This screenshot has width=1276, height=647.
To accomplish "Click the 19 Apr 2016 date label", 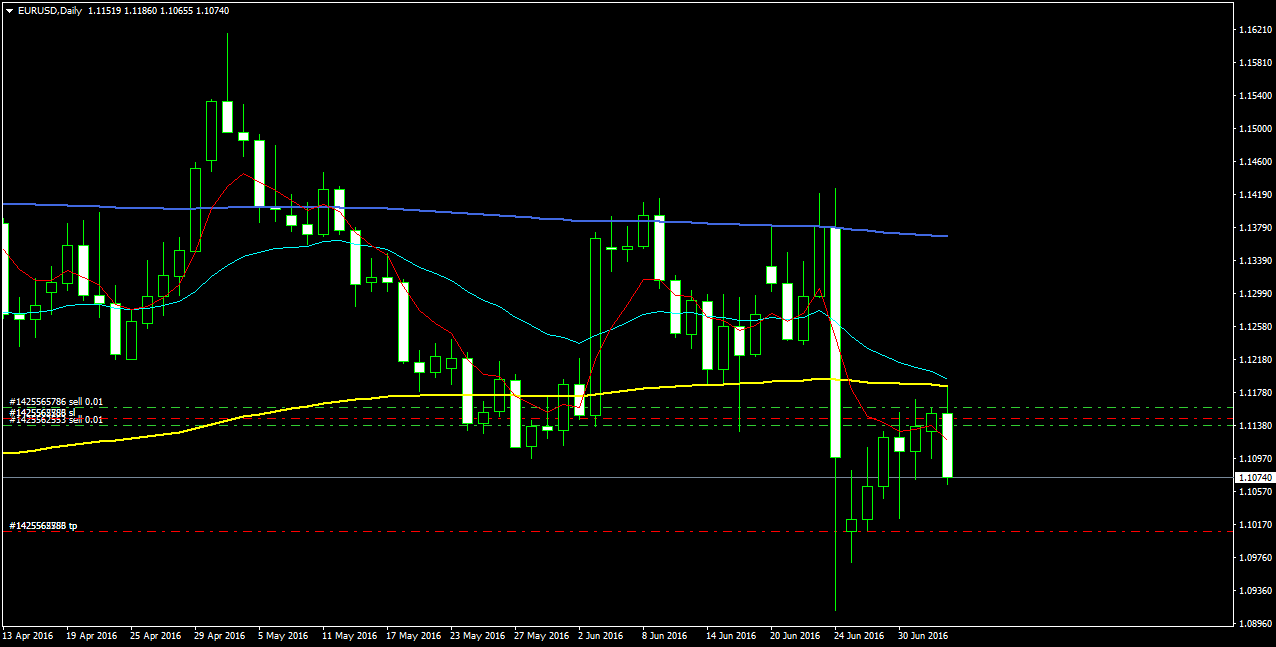I will [x=92, y=636].
